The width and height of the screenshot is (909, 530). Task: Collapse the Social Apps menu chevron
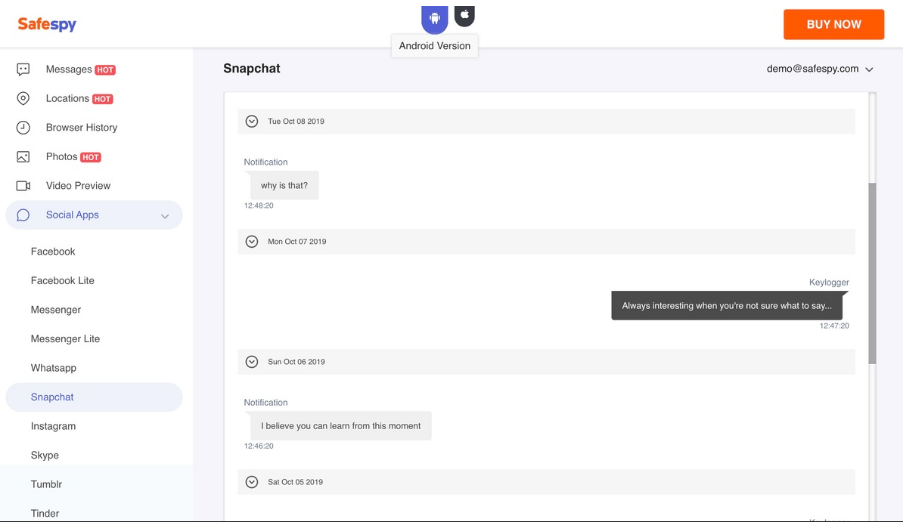[x=165, y=215]
